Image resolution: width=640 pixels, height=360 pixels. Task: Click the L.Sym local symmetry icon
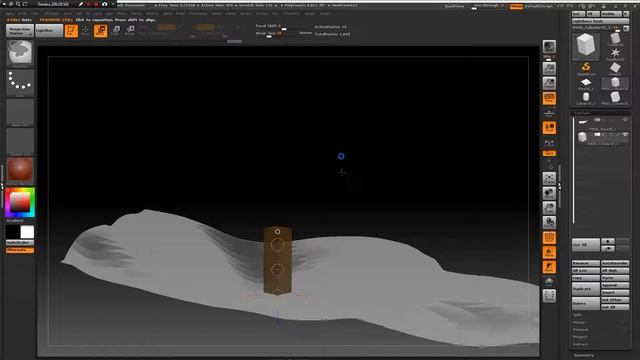(549, 142)
